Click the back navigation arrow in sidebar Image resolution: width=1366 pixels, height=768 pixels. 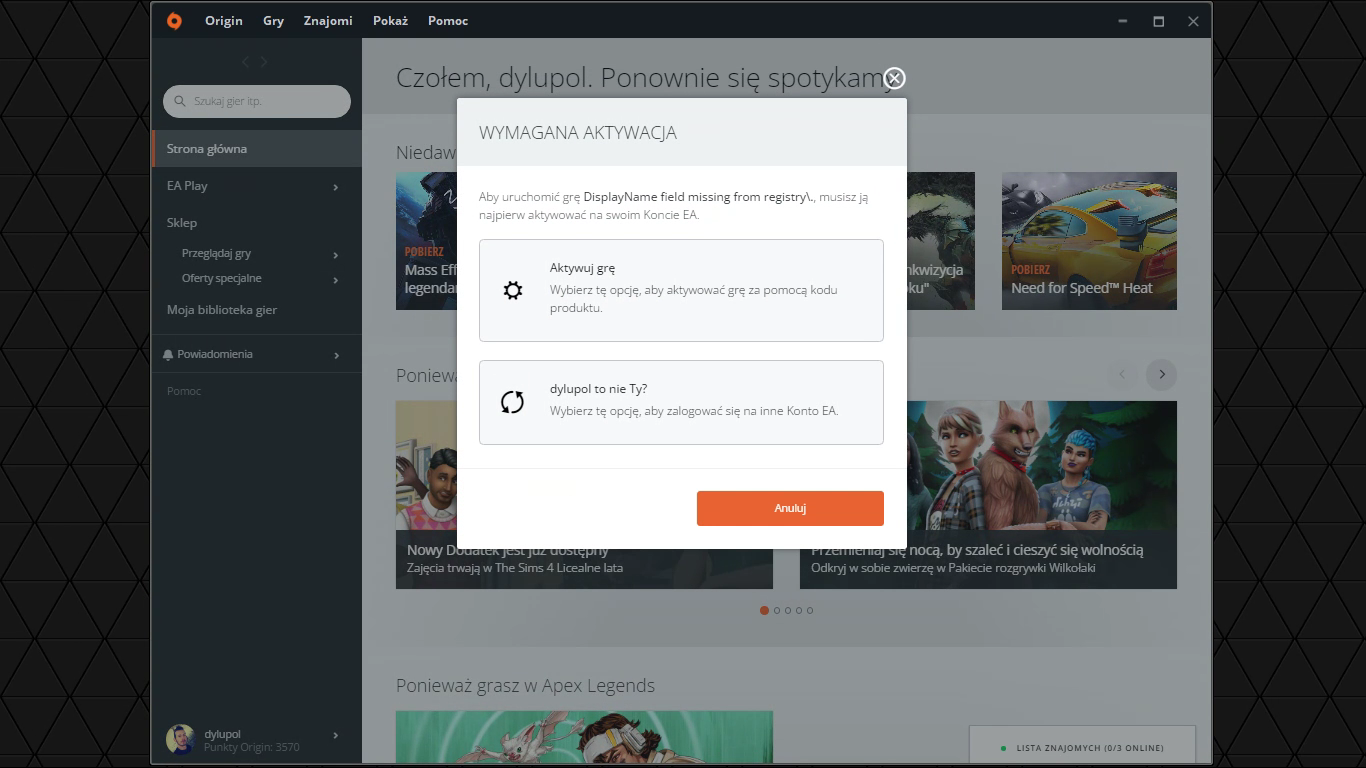(x=246, y=62)
